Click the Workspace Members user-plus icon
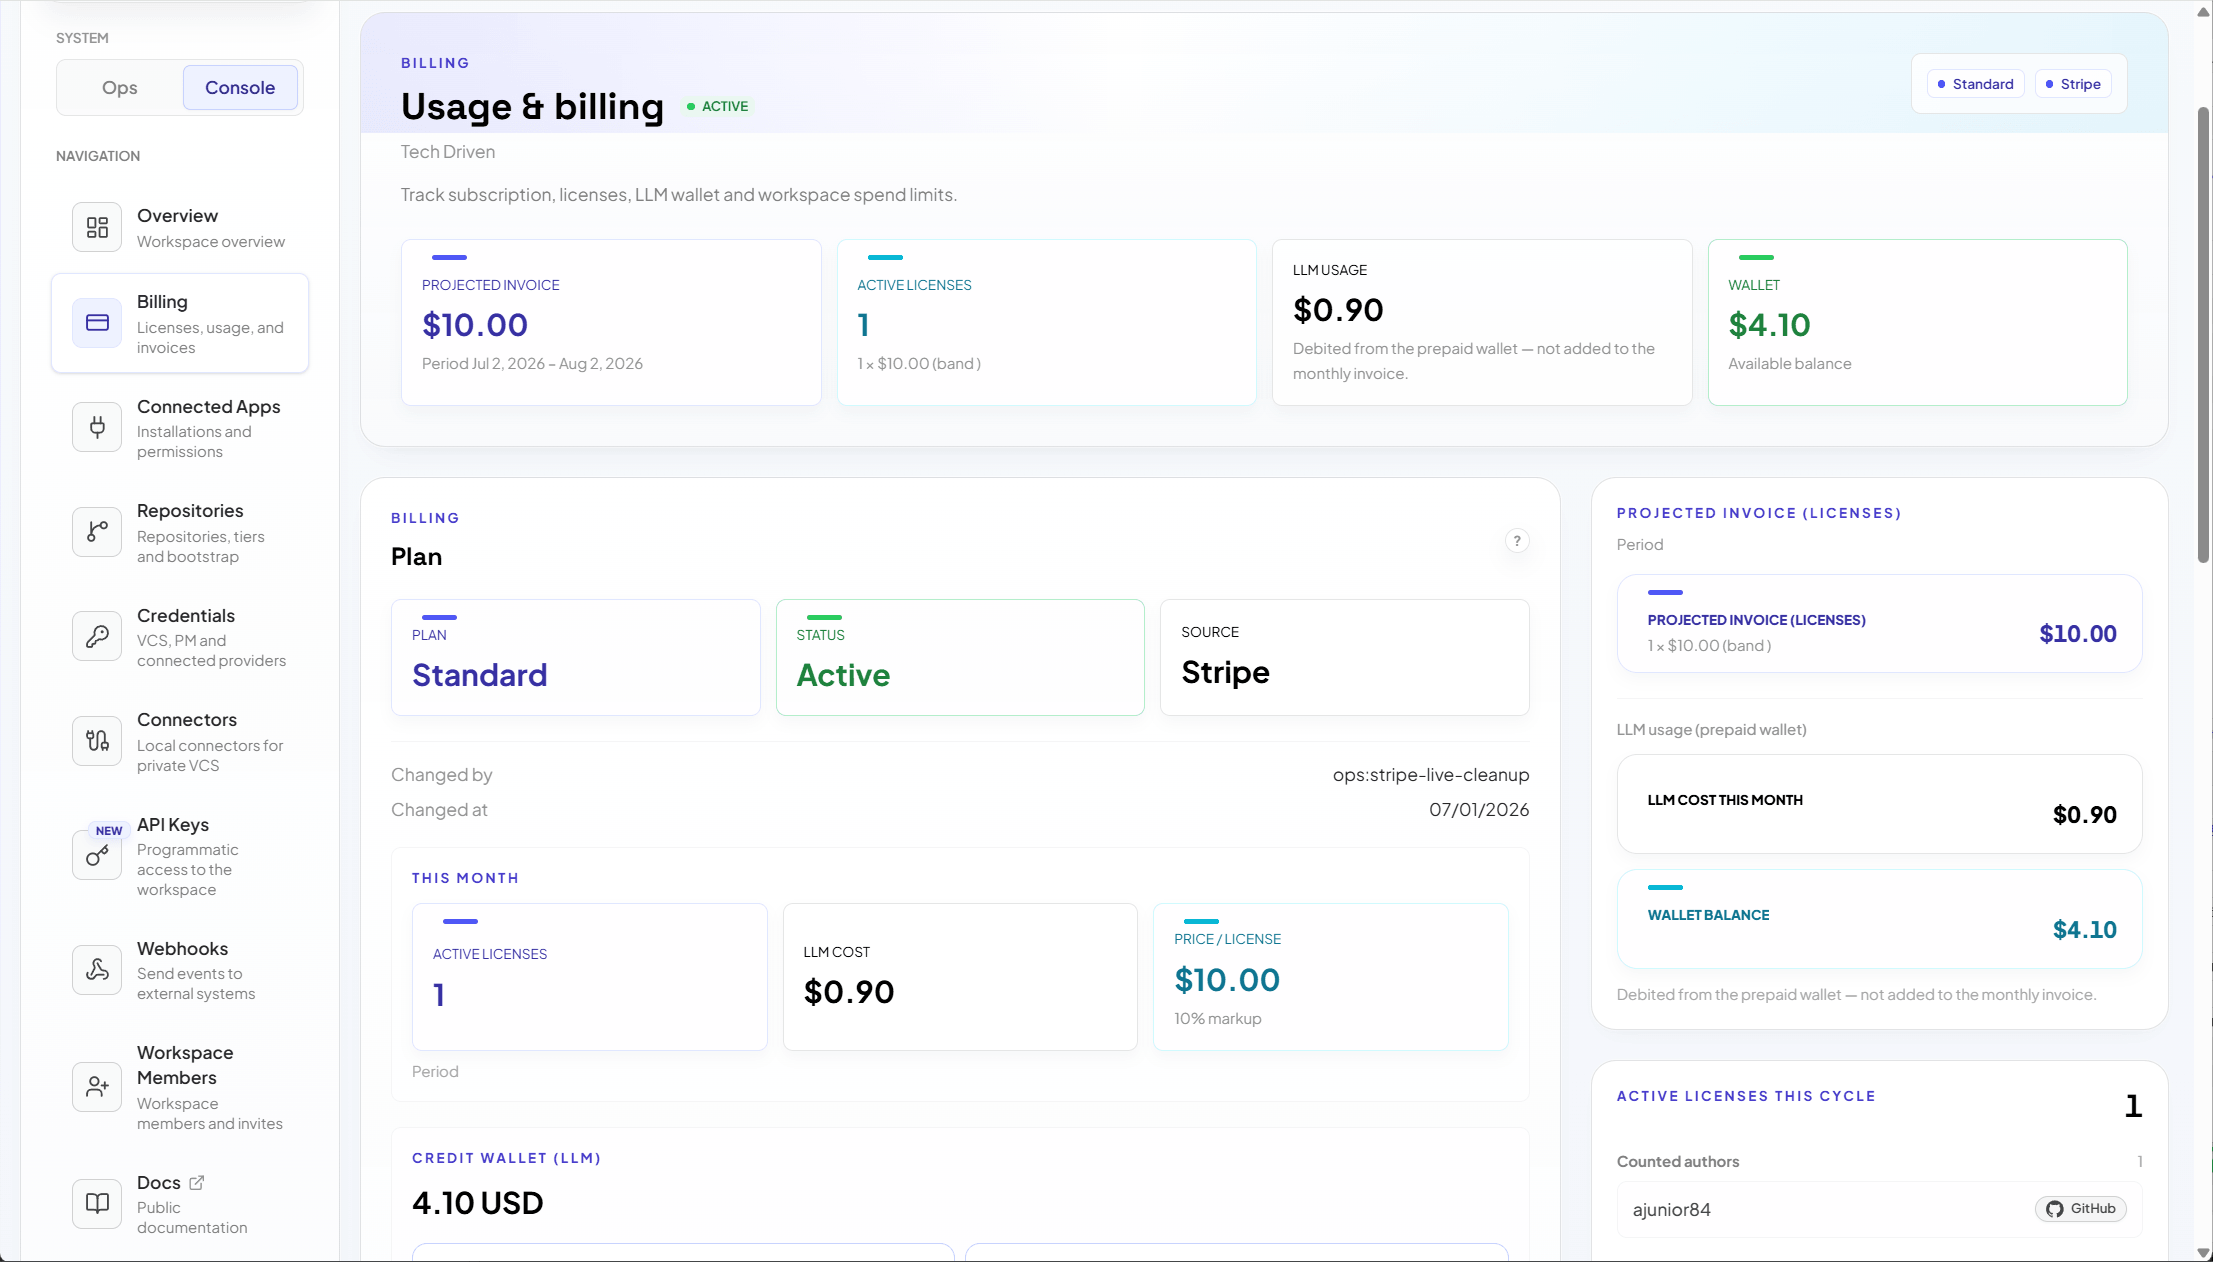Screen dimensions: 2213x1262 click(97, 1087)
